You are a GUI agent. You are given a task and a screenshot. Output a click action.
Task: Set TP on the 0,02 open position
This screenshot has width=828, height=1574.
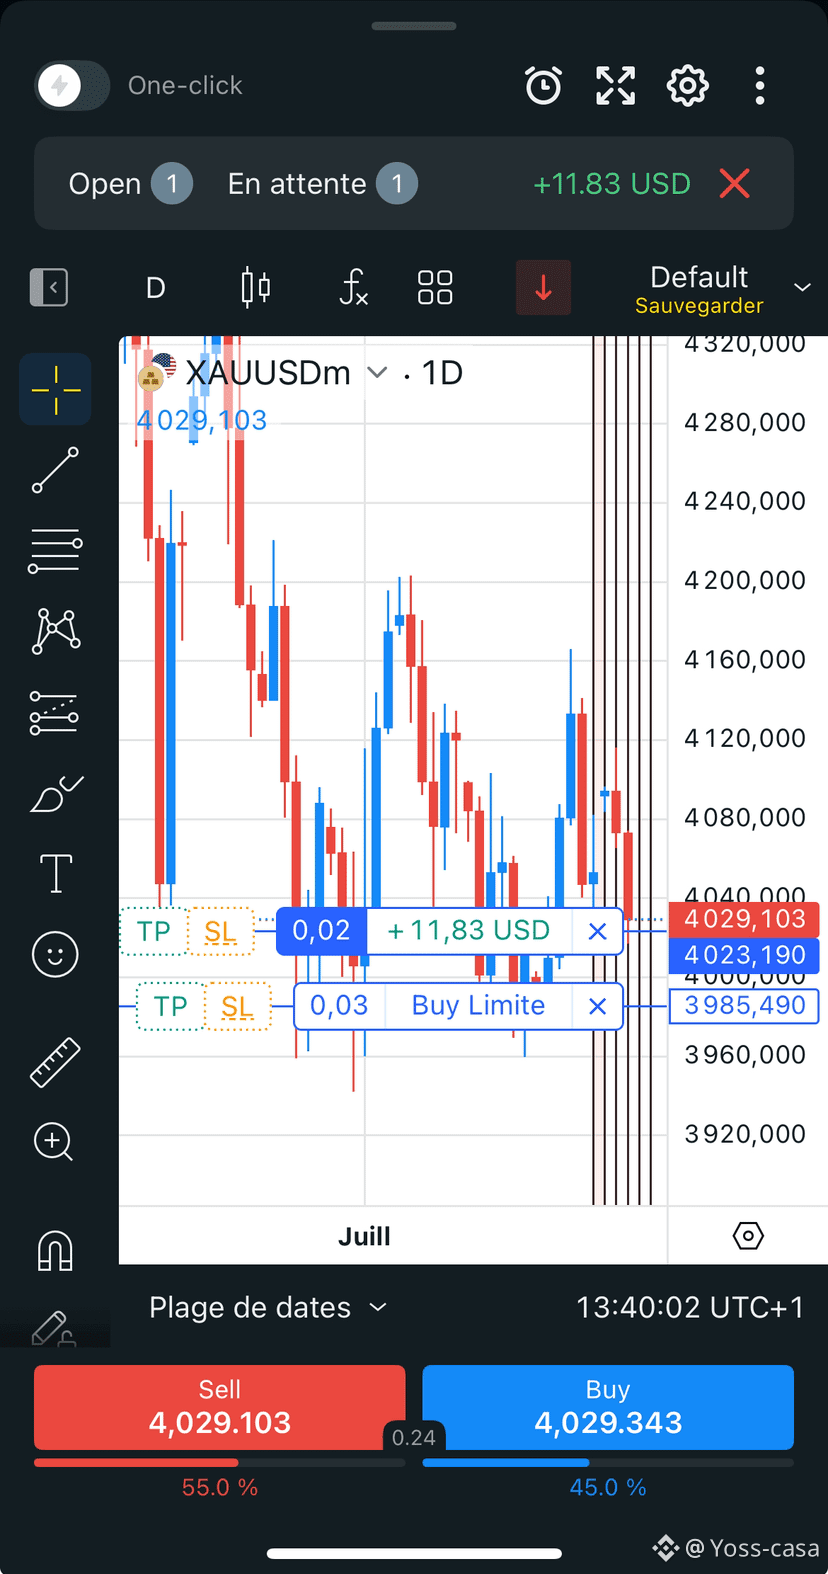tap(153, 931)
